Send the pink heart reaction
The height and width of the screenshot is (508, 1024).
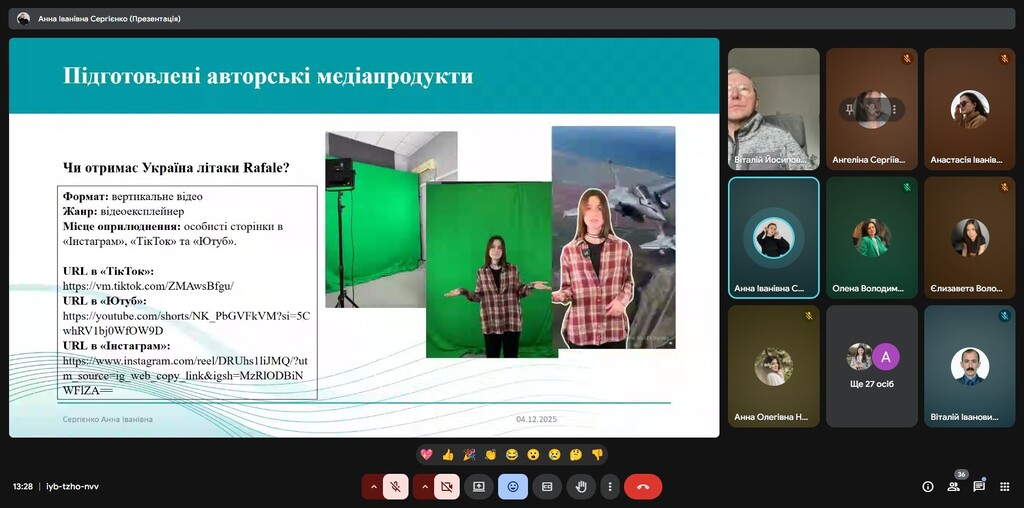coord(426,454)
